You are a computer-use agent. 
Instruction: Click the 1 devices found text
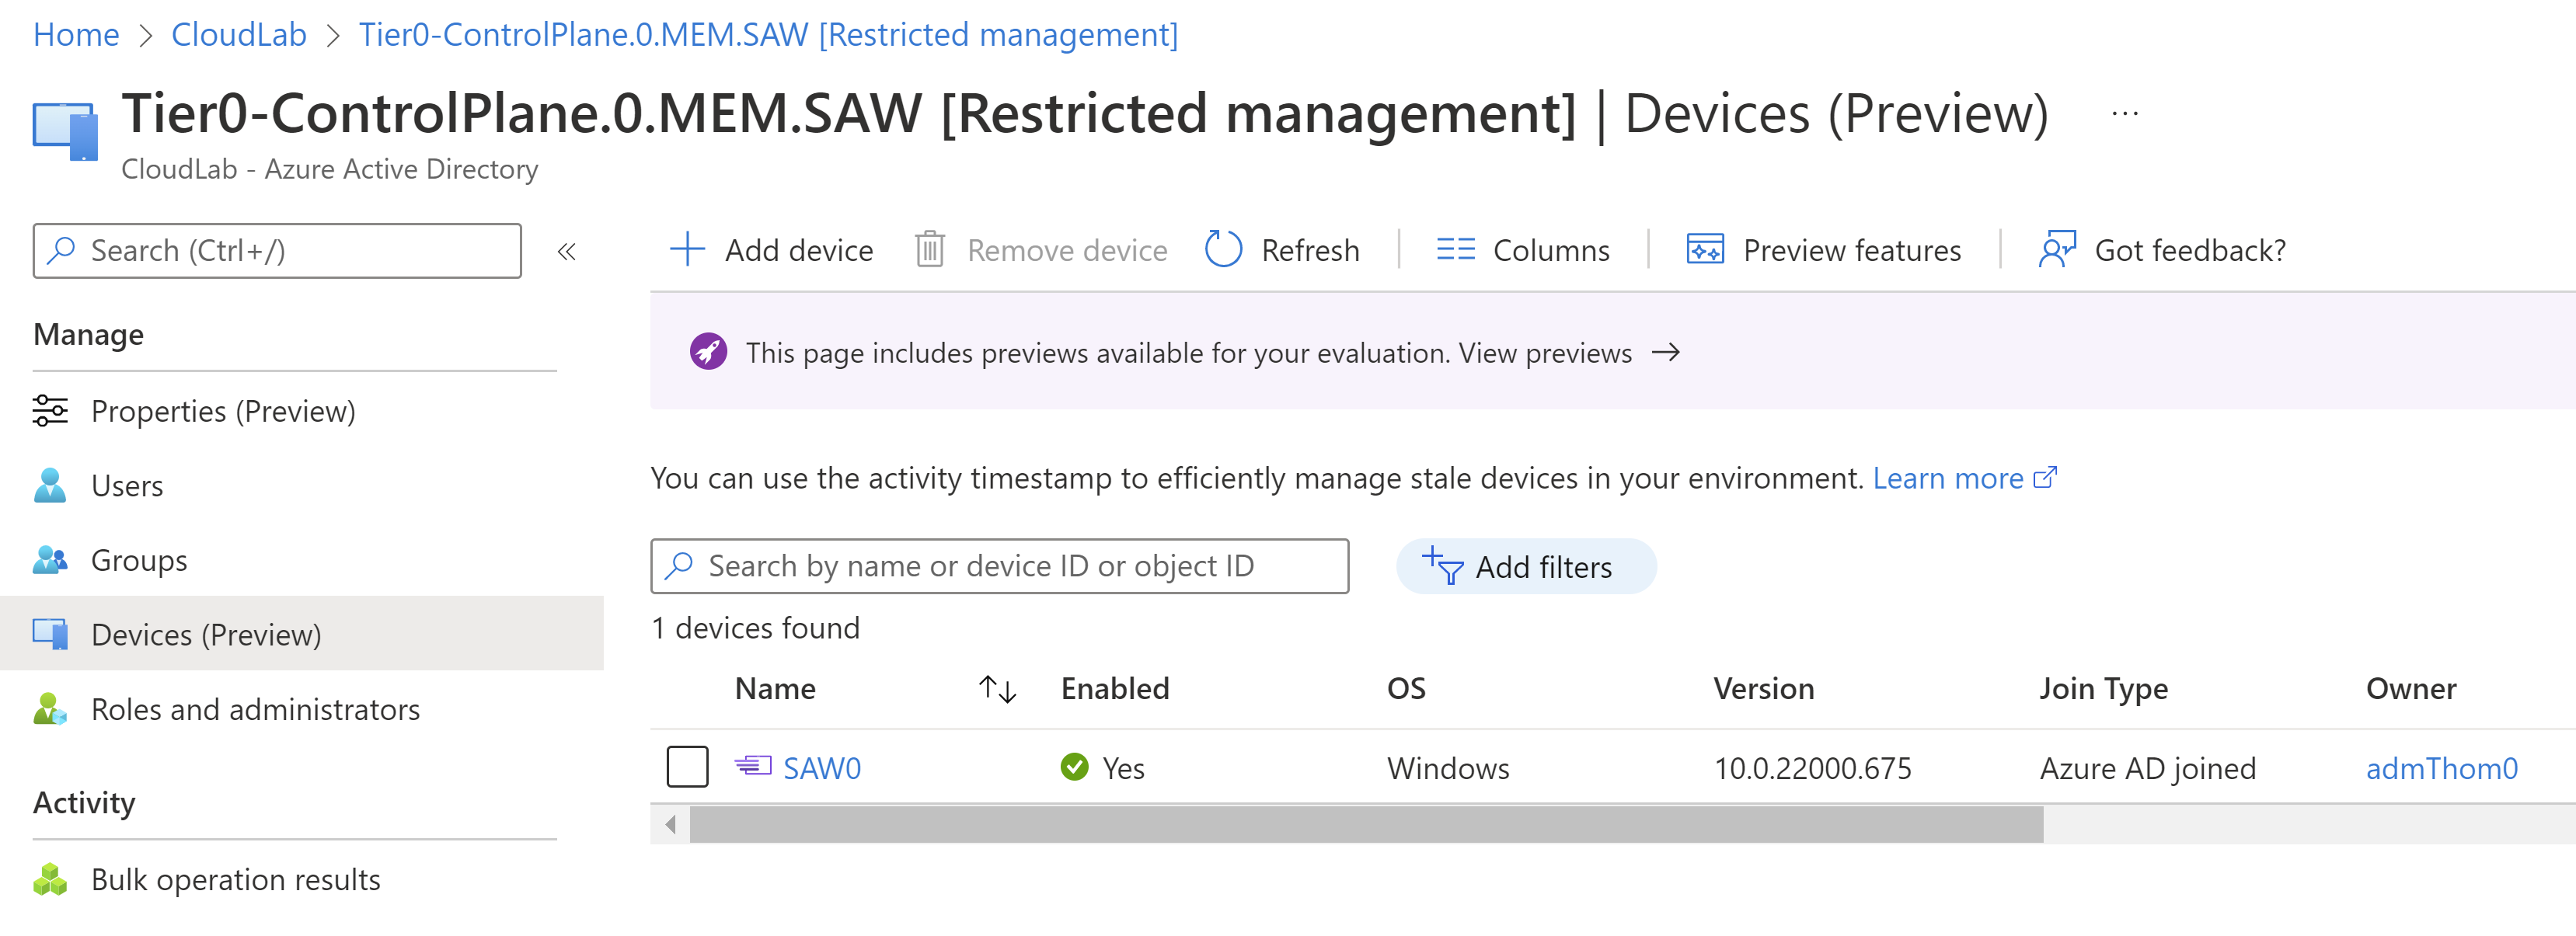tap(755, 627)
